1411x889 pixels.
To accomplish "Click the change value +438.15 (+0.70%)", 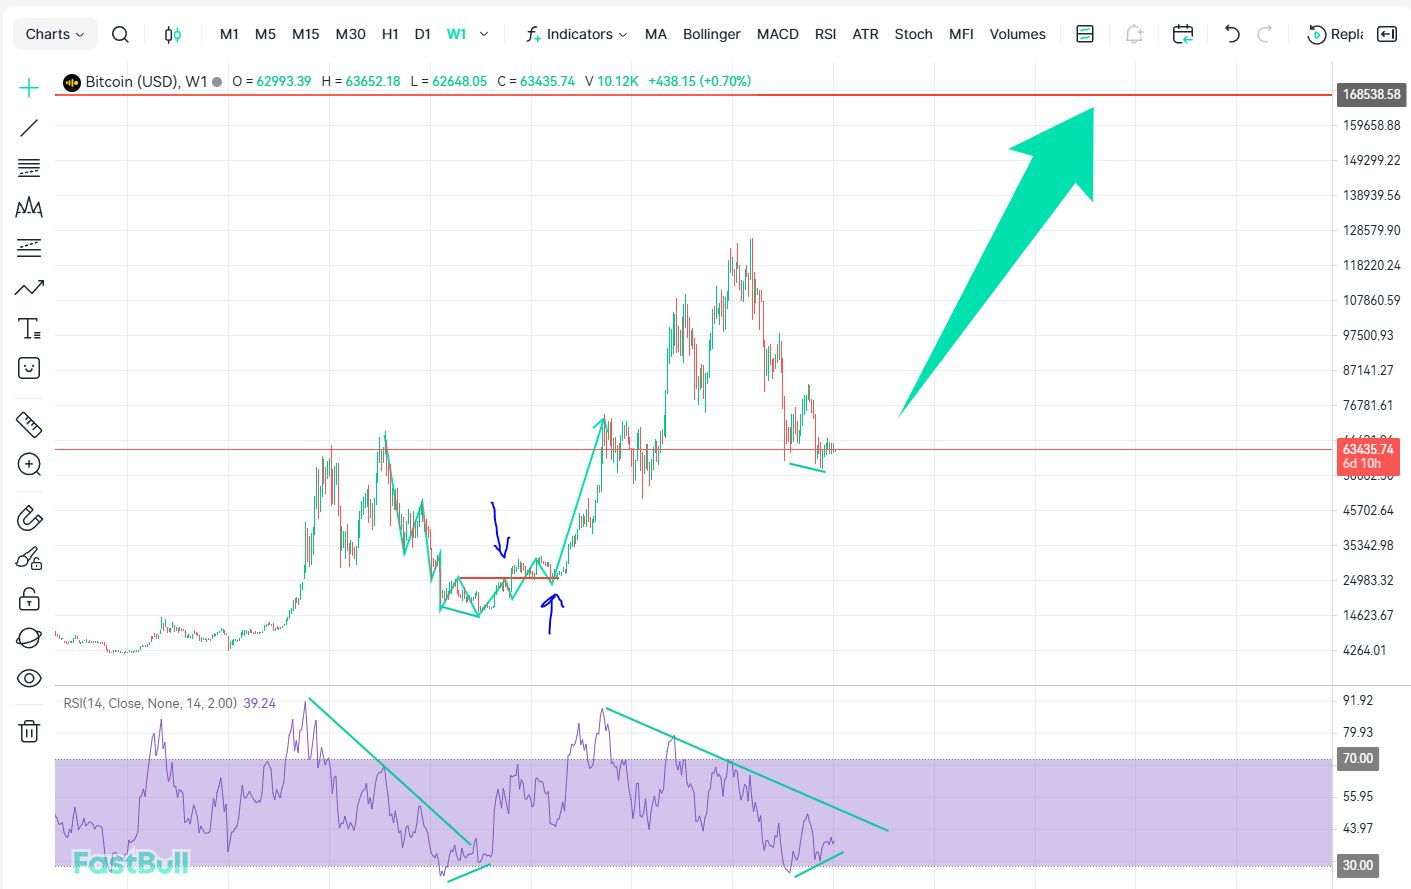I will [700, 81].
